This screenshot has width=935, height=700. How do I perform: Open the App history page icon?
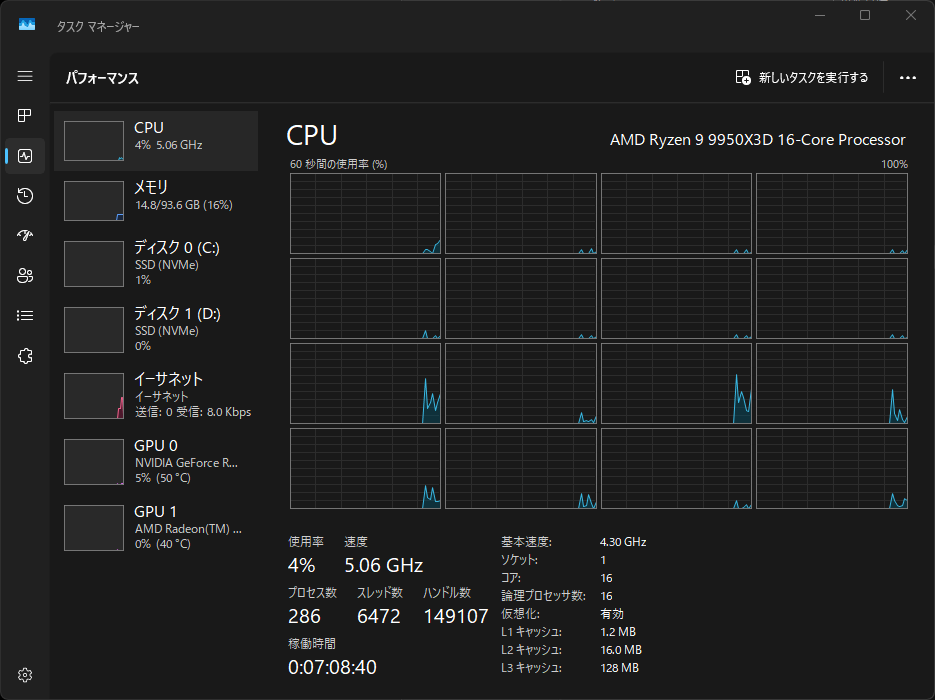coord(25,196)
